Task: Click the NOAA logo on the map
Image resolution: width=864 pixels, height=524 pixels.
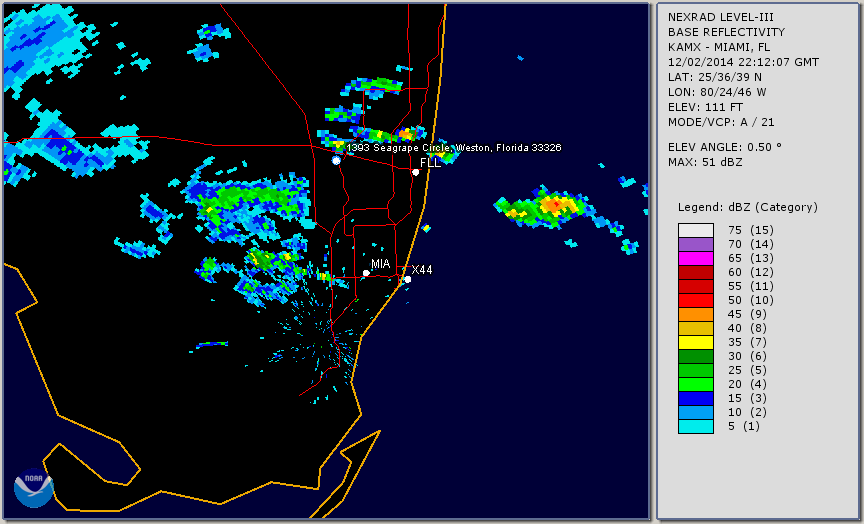Action: pyautogui.click(x=34, y=488)
